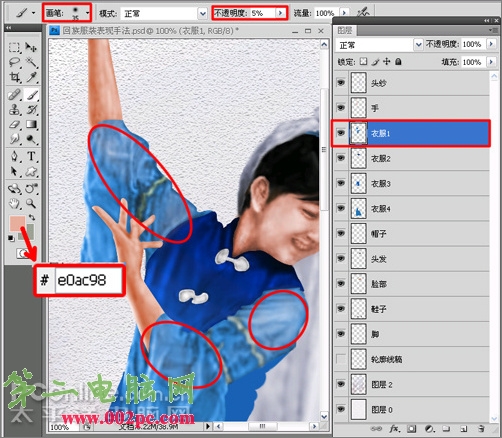Select the Type tool

(x=31, y=156)
